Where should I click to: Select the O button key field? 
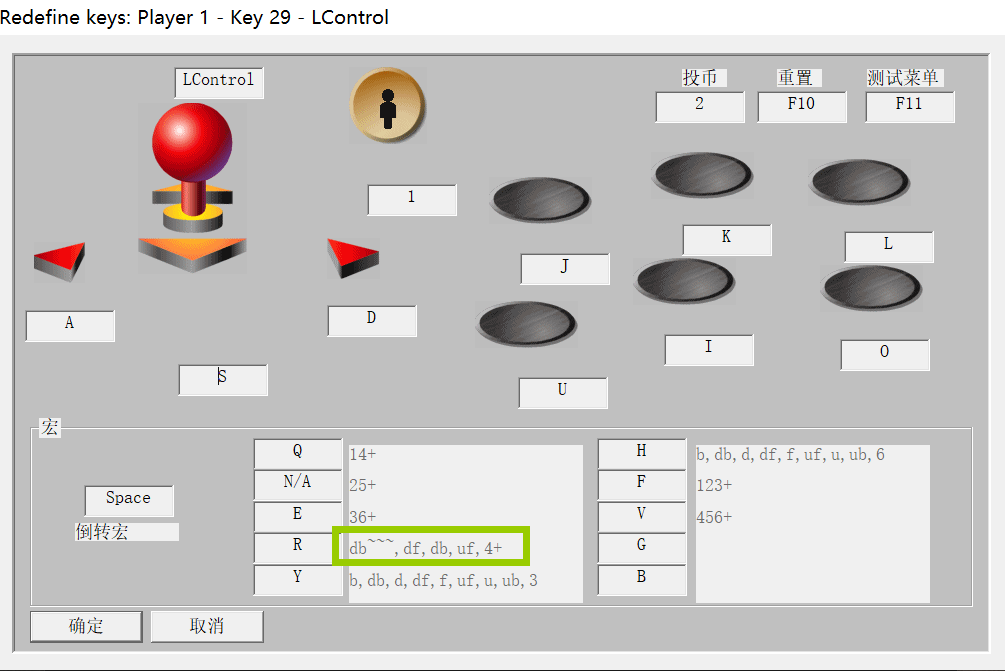pyautogui.click(x=885, y=354)
